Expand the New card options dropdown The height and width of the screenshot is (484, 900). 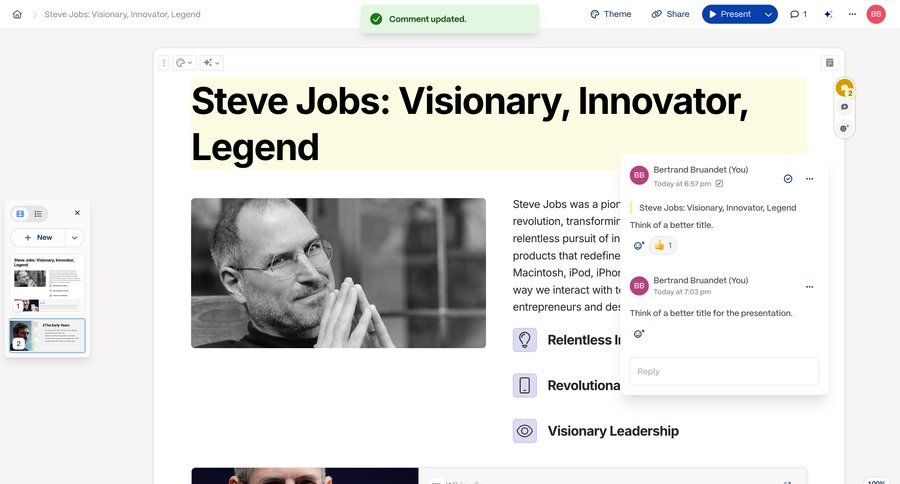click(x=74, y=237)
